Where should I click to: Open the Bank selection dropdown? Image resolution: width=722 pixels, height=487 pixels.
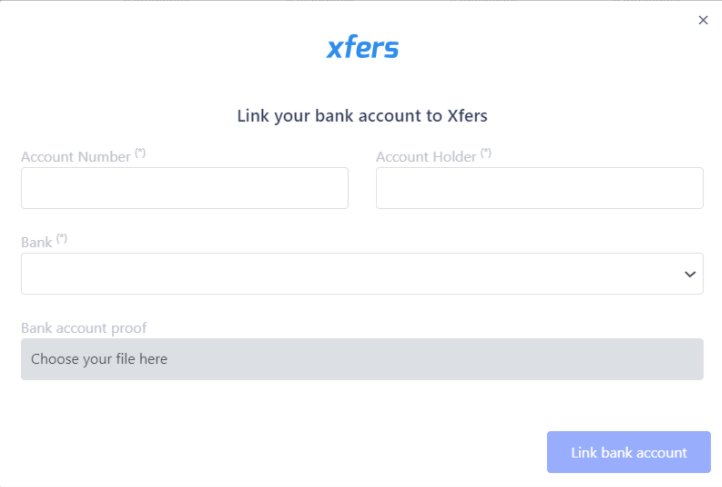coord(362,273)
